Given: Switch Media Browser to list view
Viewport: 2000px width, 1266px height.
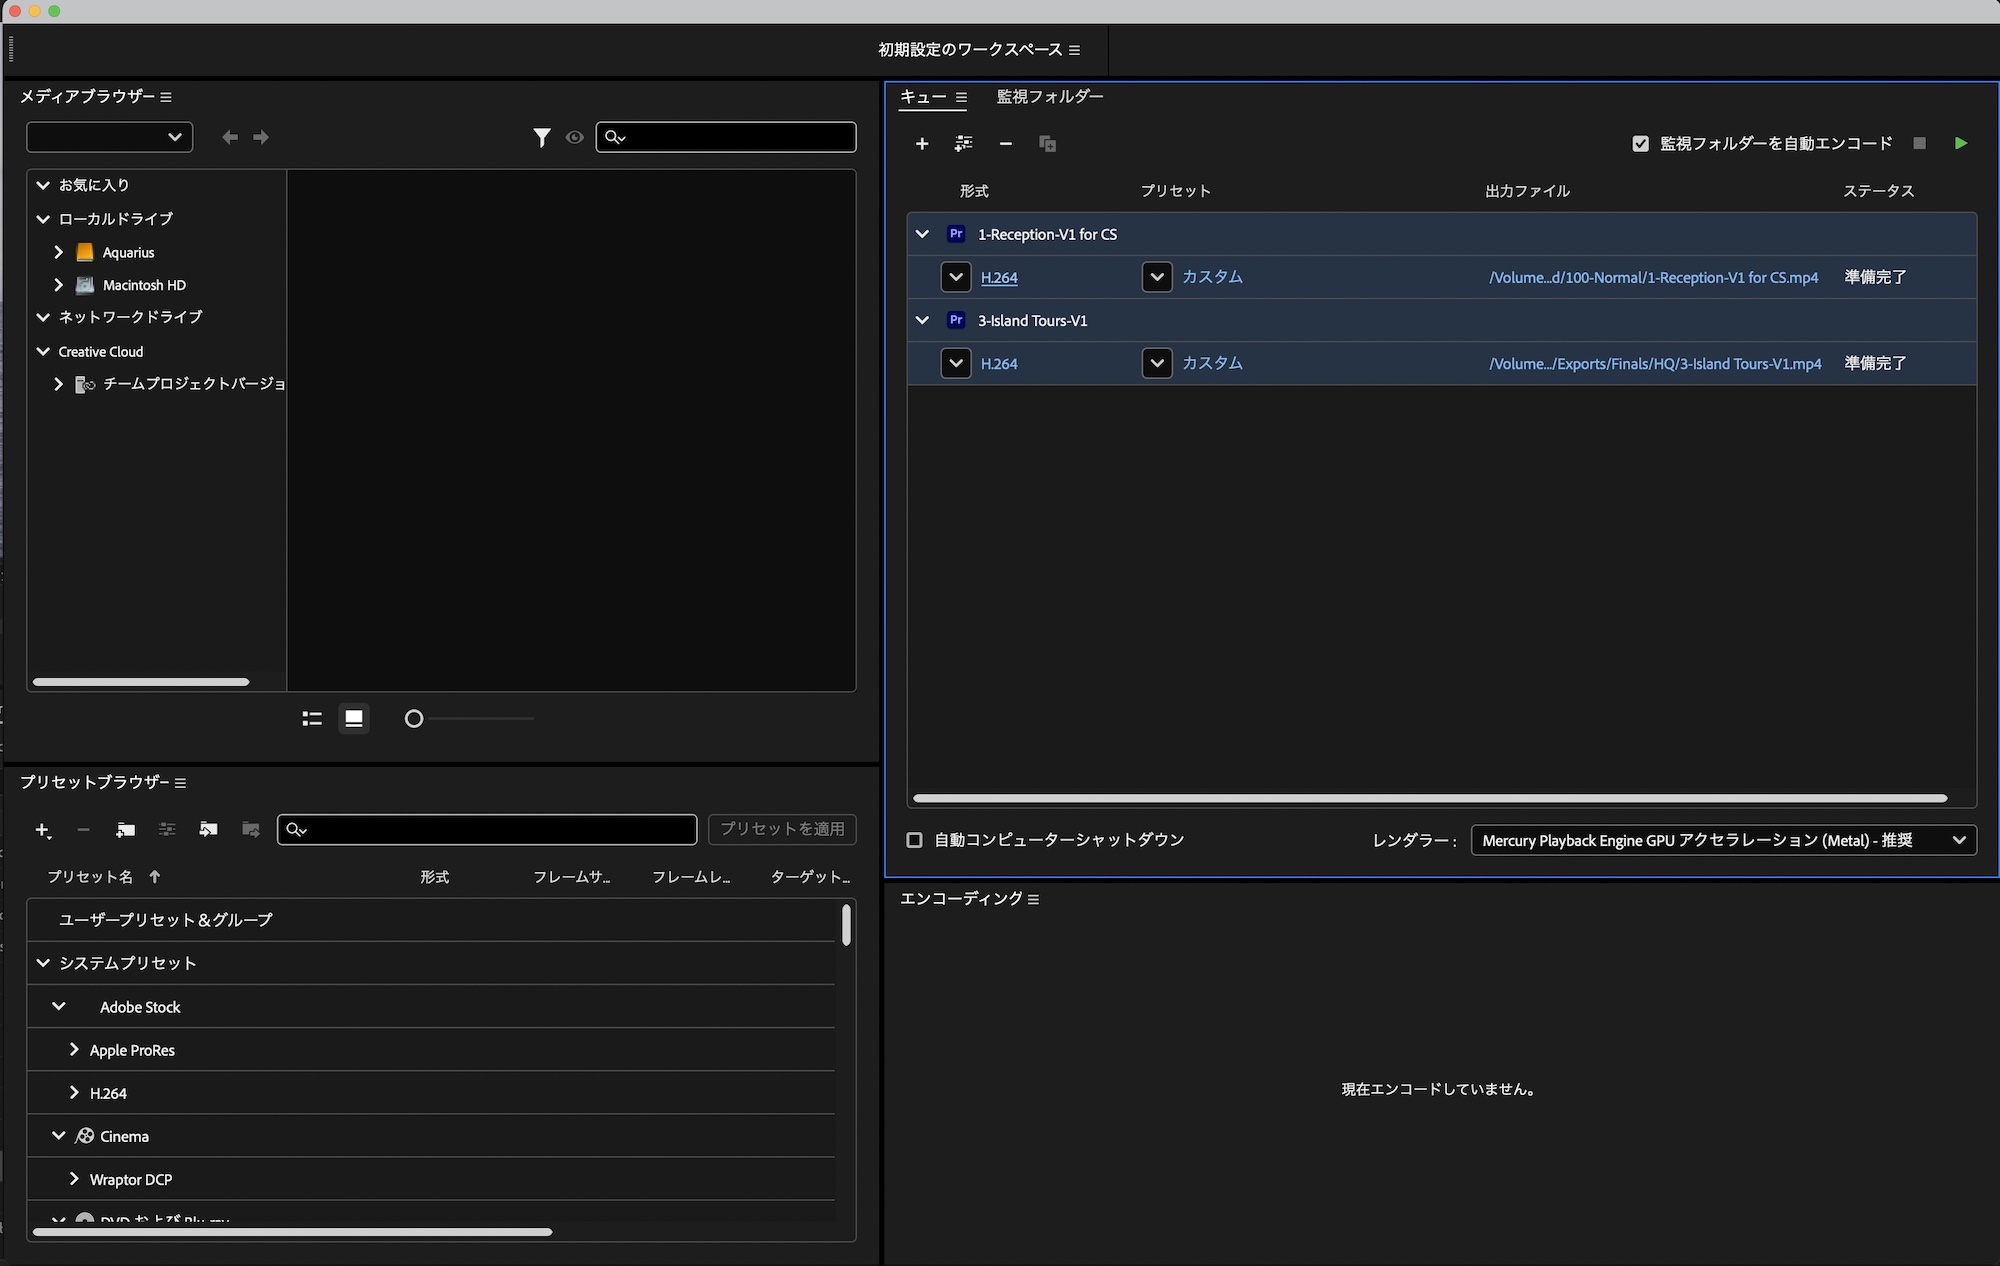Looking at the screenshot, I should tap(312, 718).
